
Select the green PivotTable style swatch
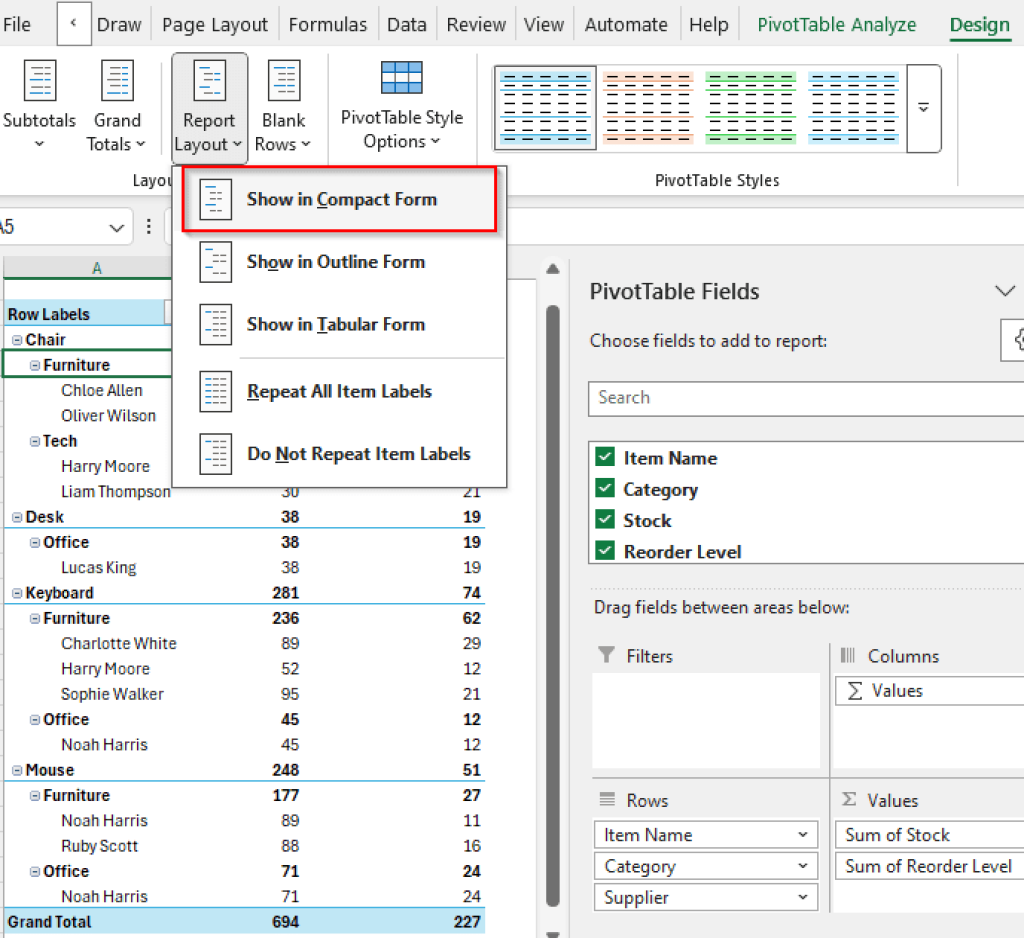(x=751, y=106)
